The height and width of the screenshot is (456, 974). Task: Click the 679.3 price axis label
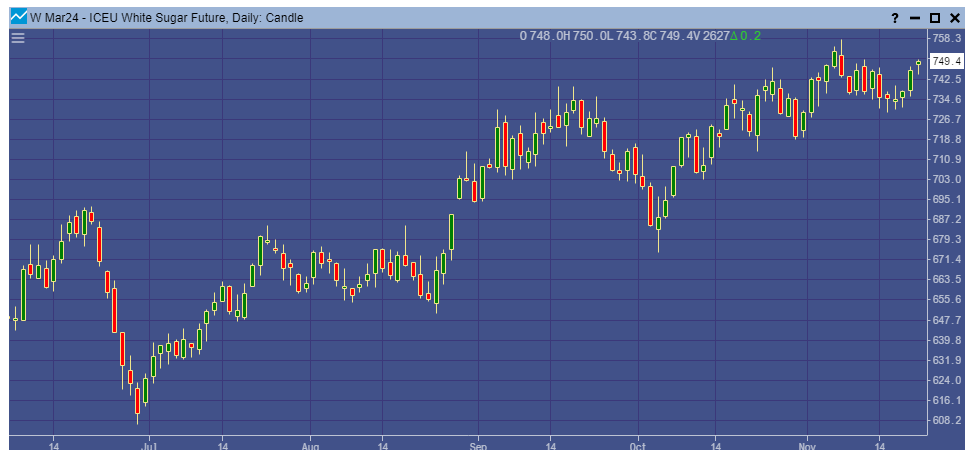click(x=946, y=239)
